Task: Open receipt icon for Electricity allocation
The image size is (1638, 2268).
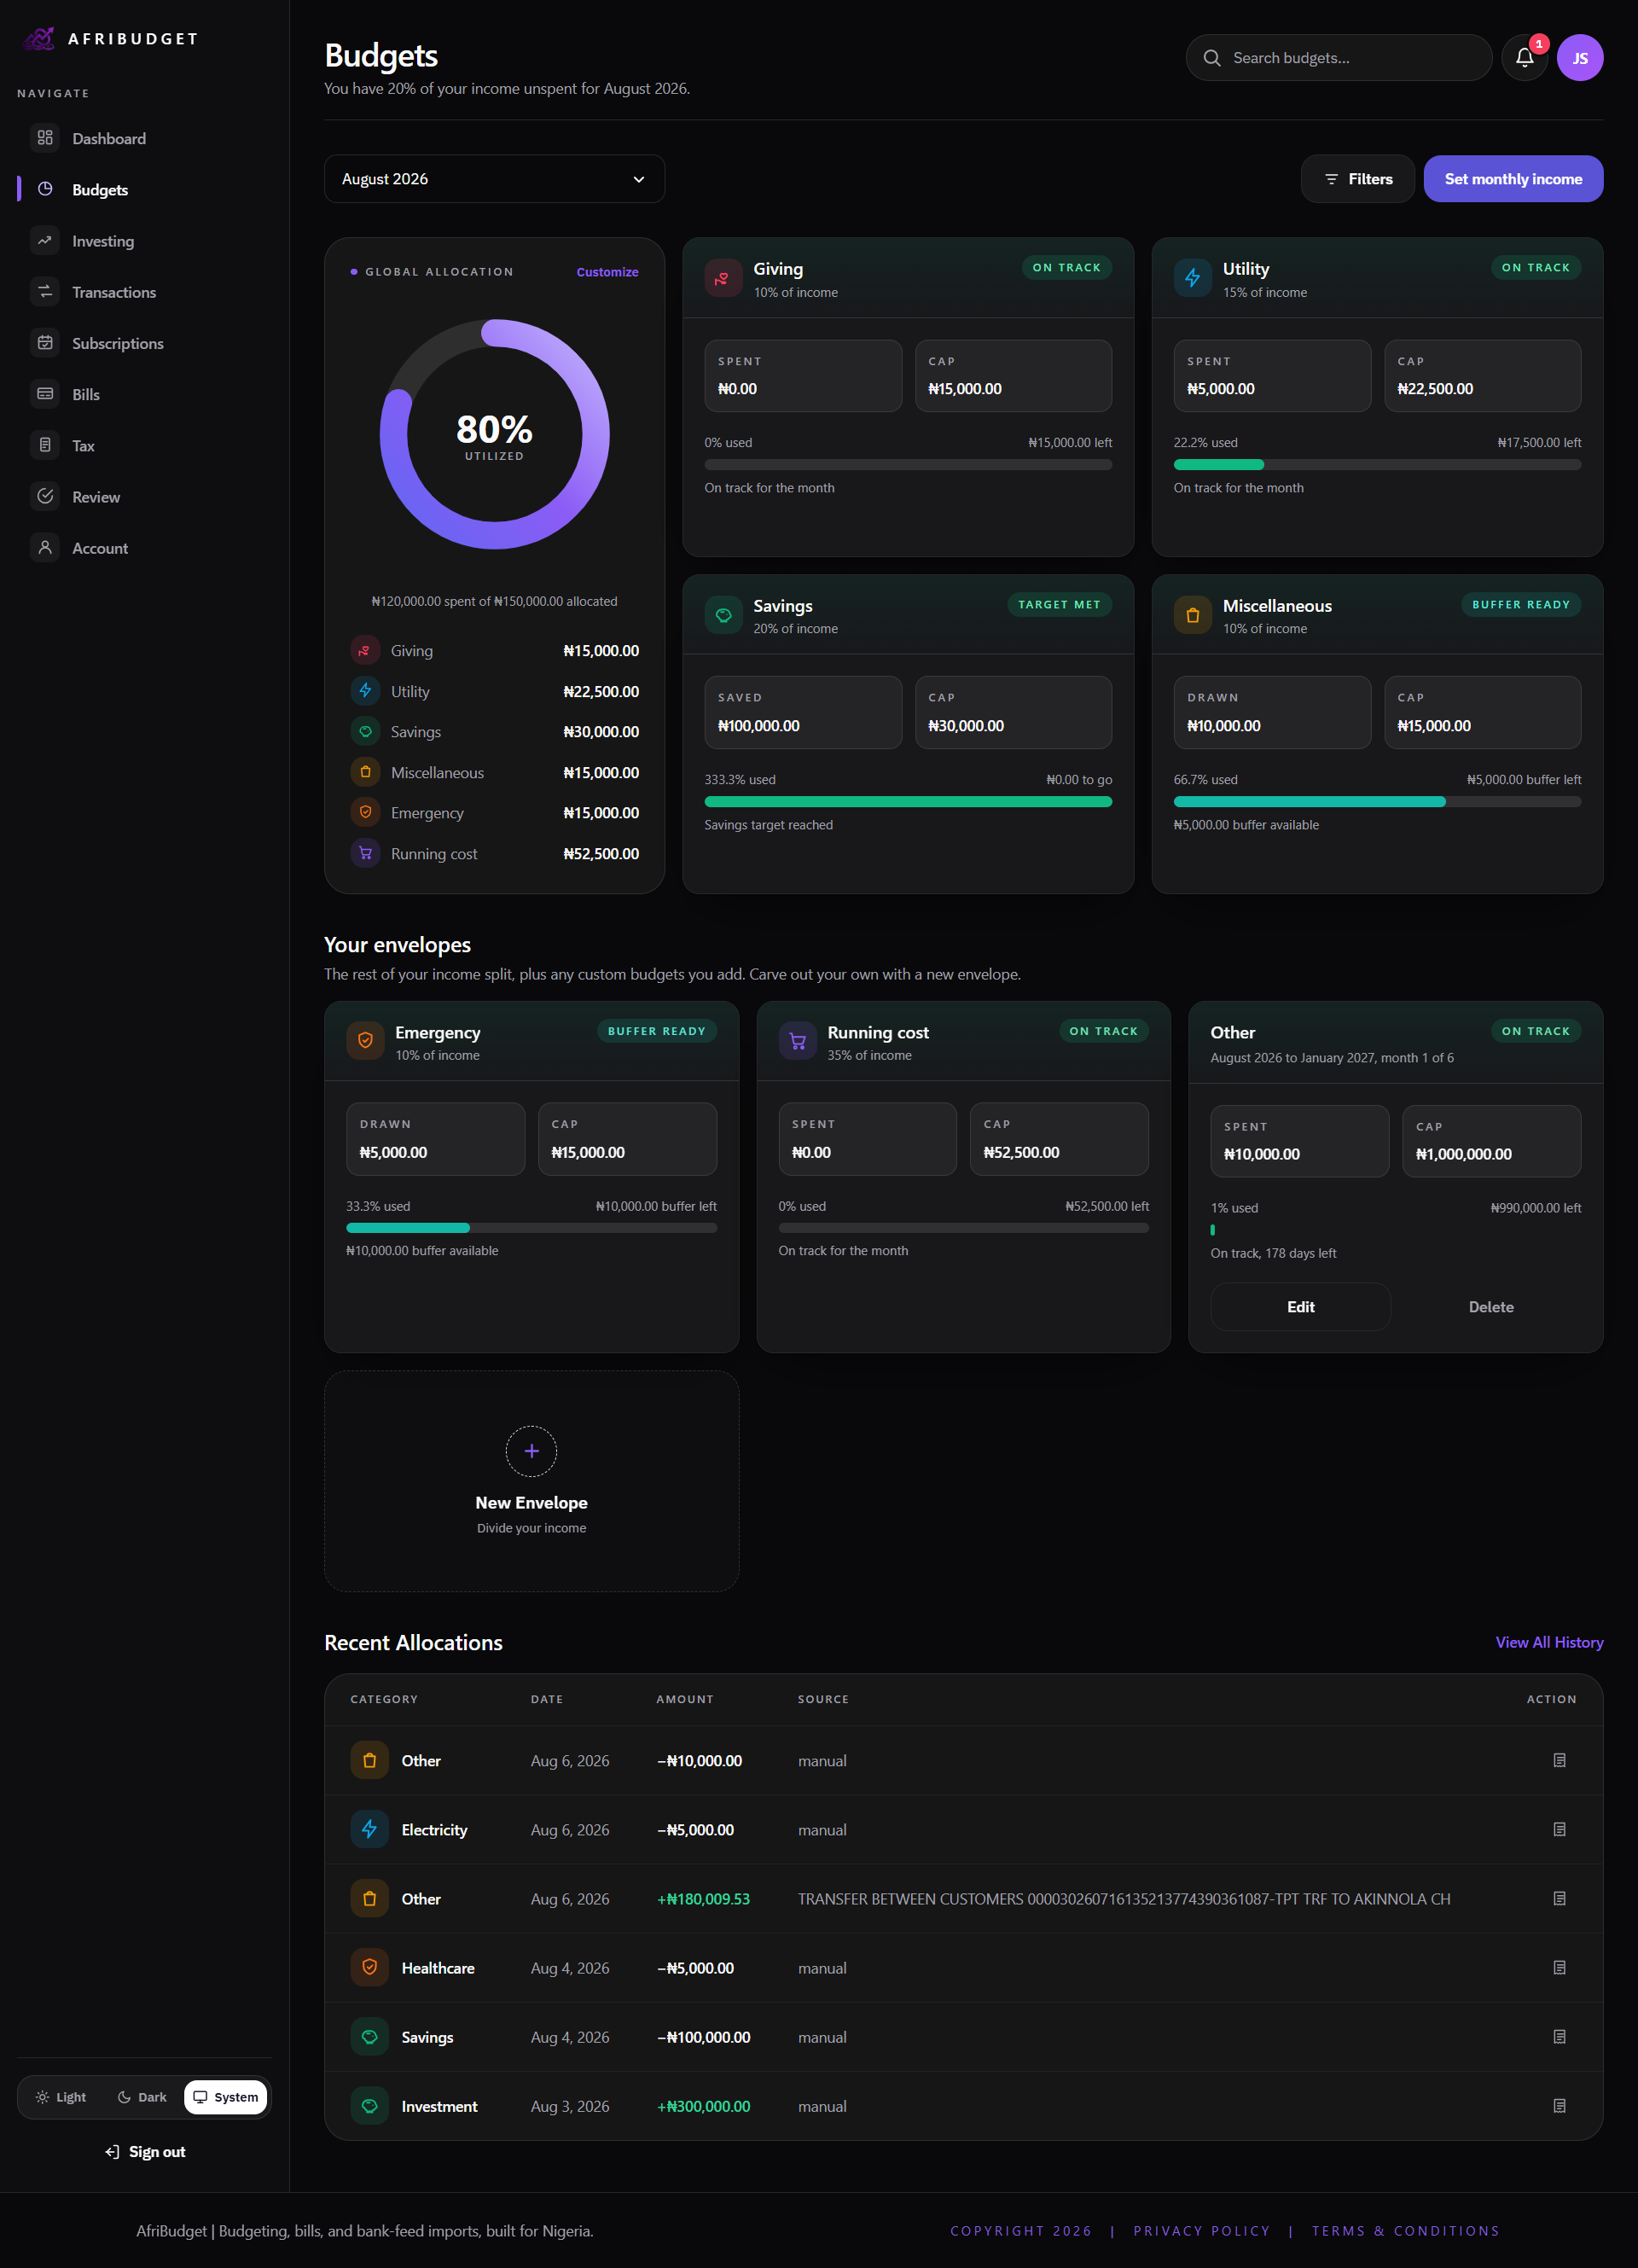Action: [x=1559, y=1829]
